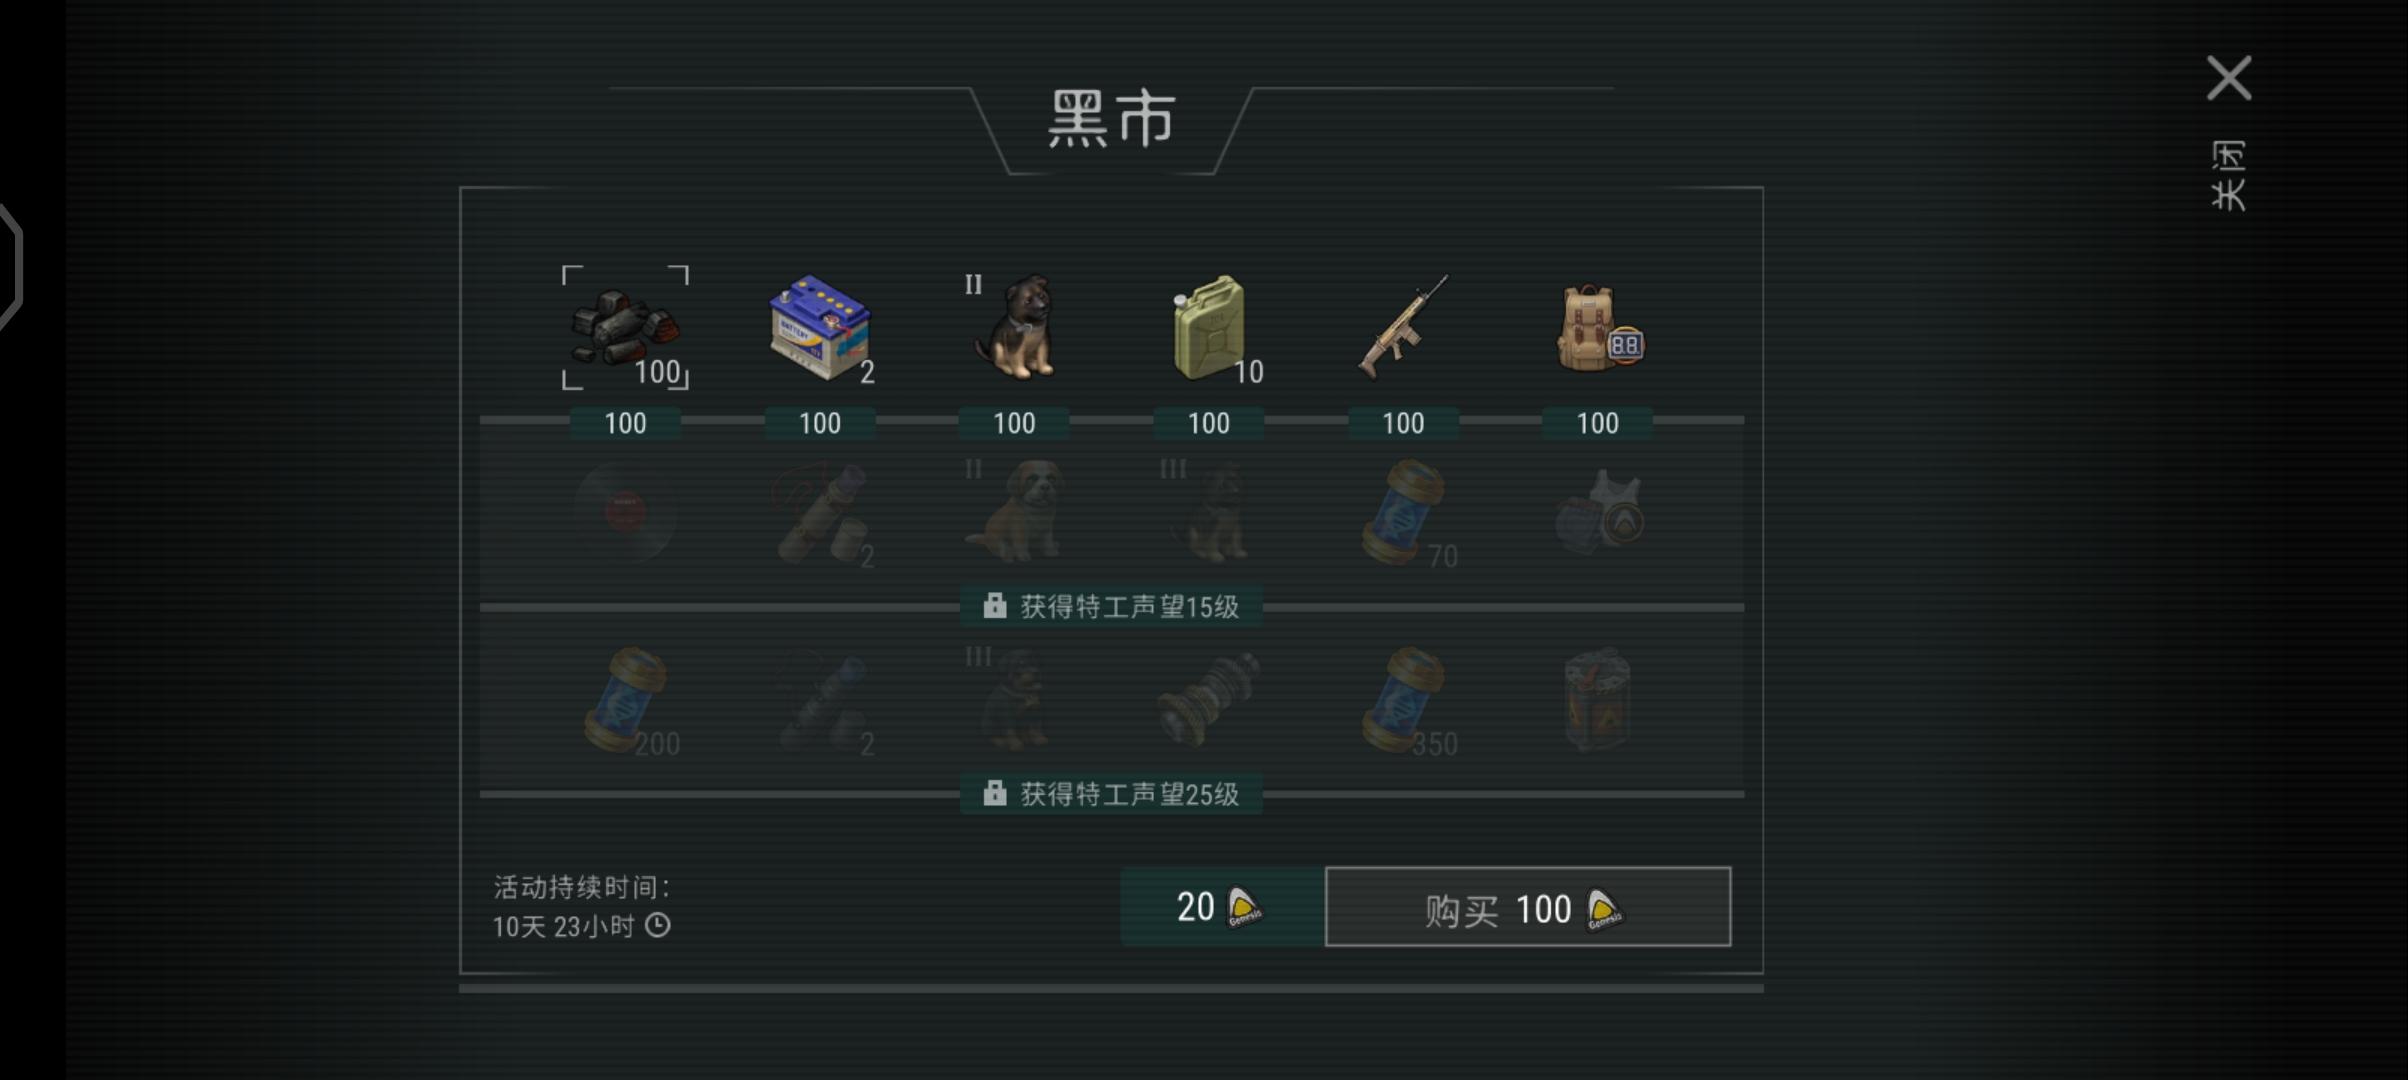Select the coal pile item
This screenshot has height=1080, width=2408.
(625, 328)
